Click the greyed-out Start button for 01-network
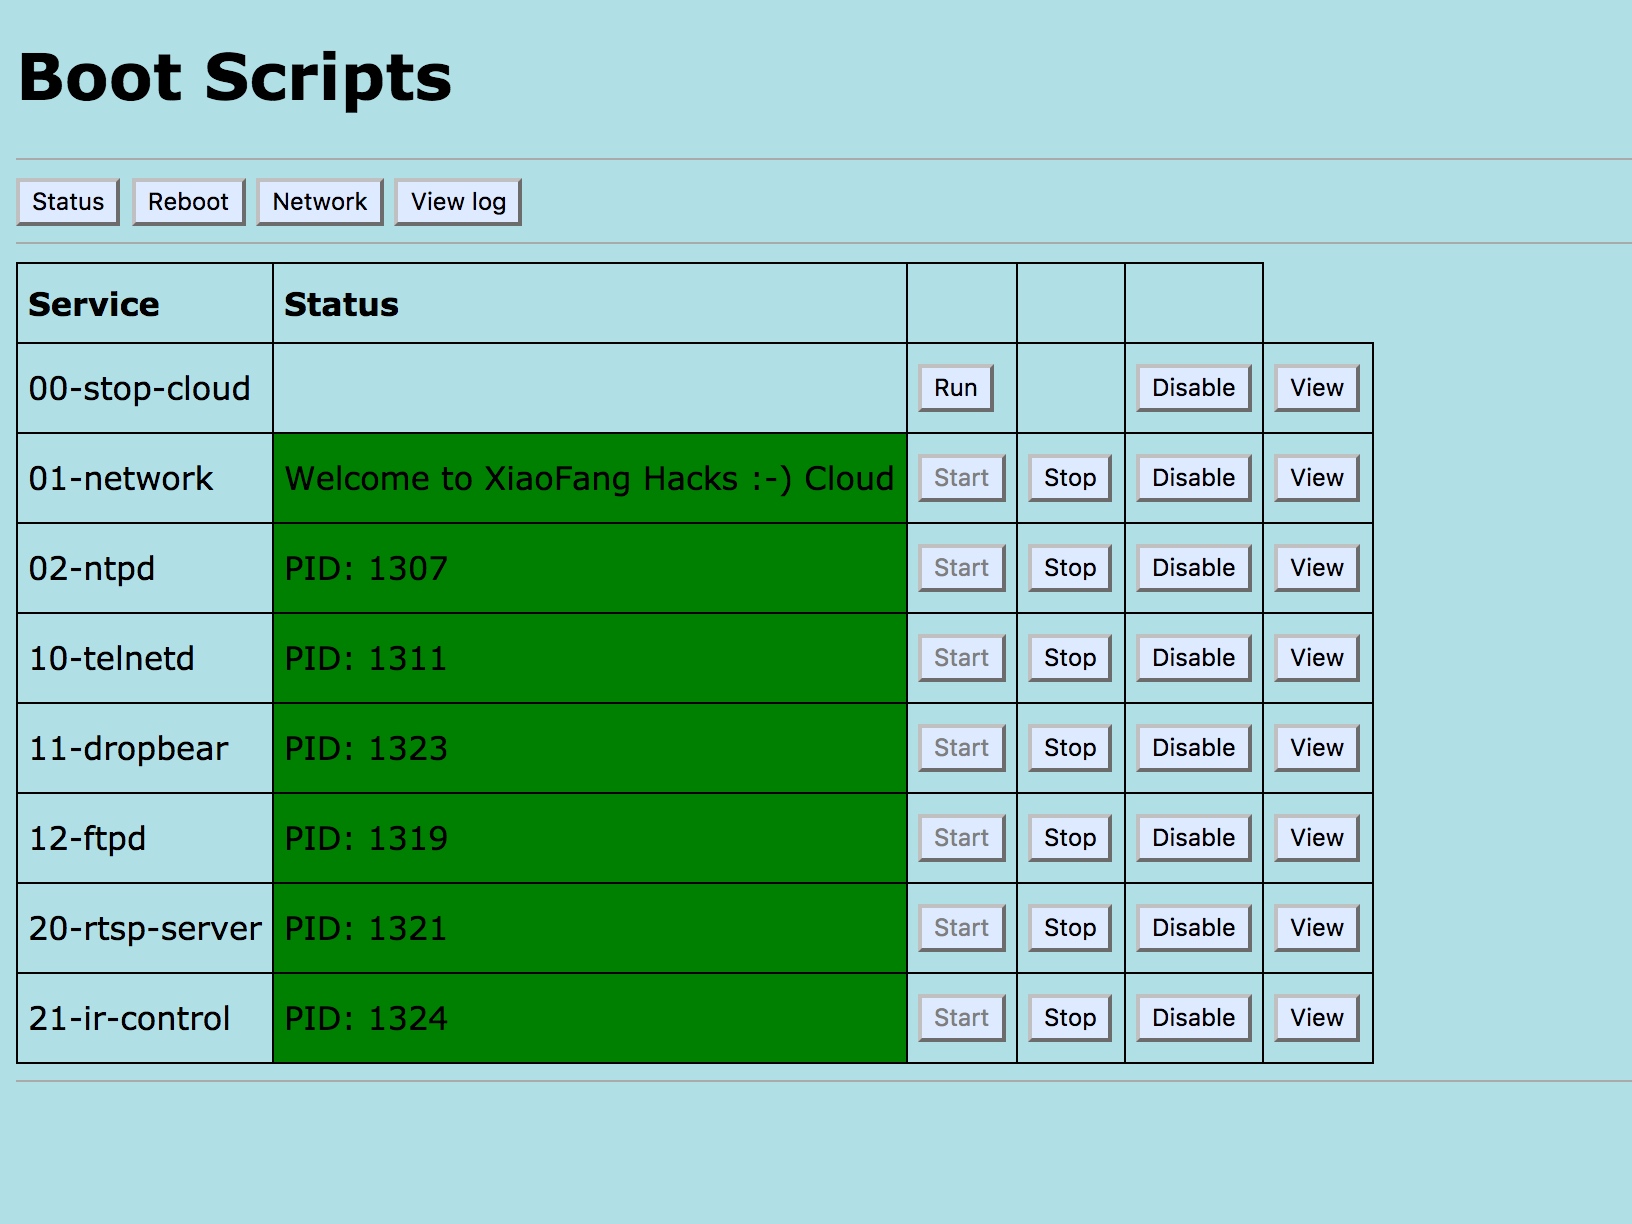 tap(962, 478)
